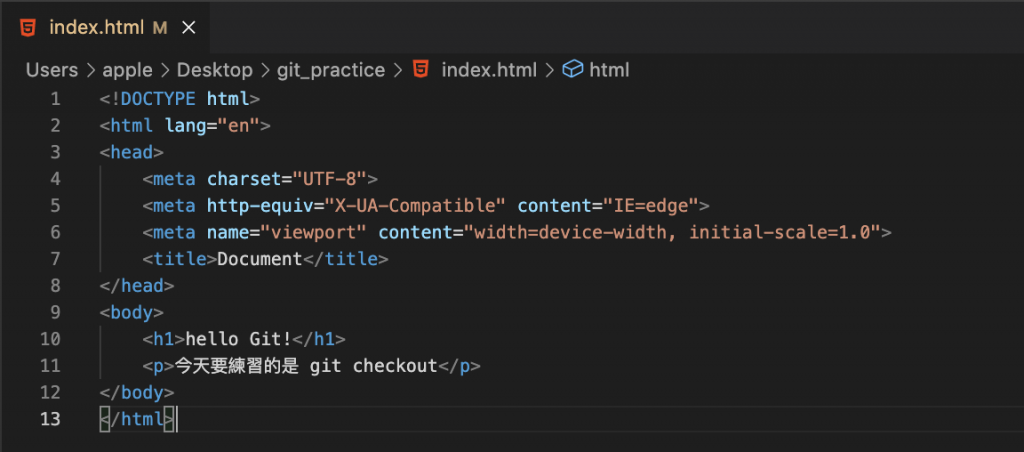Click the index.html text in the breadcrumb path
Screen dimensions: 1024x452
489,70
